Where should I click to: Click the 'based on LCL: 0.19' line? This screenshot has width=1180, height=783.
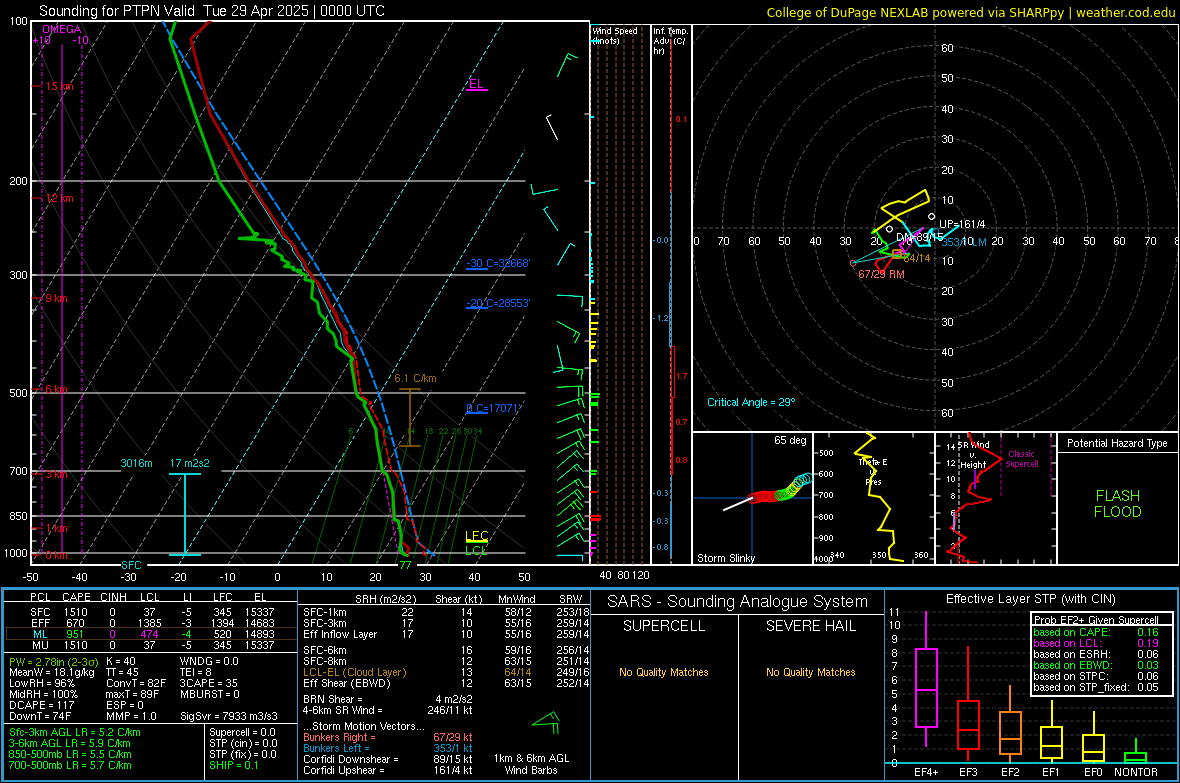(x=1096, y=643)
